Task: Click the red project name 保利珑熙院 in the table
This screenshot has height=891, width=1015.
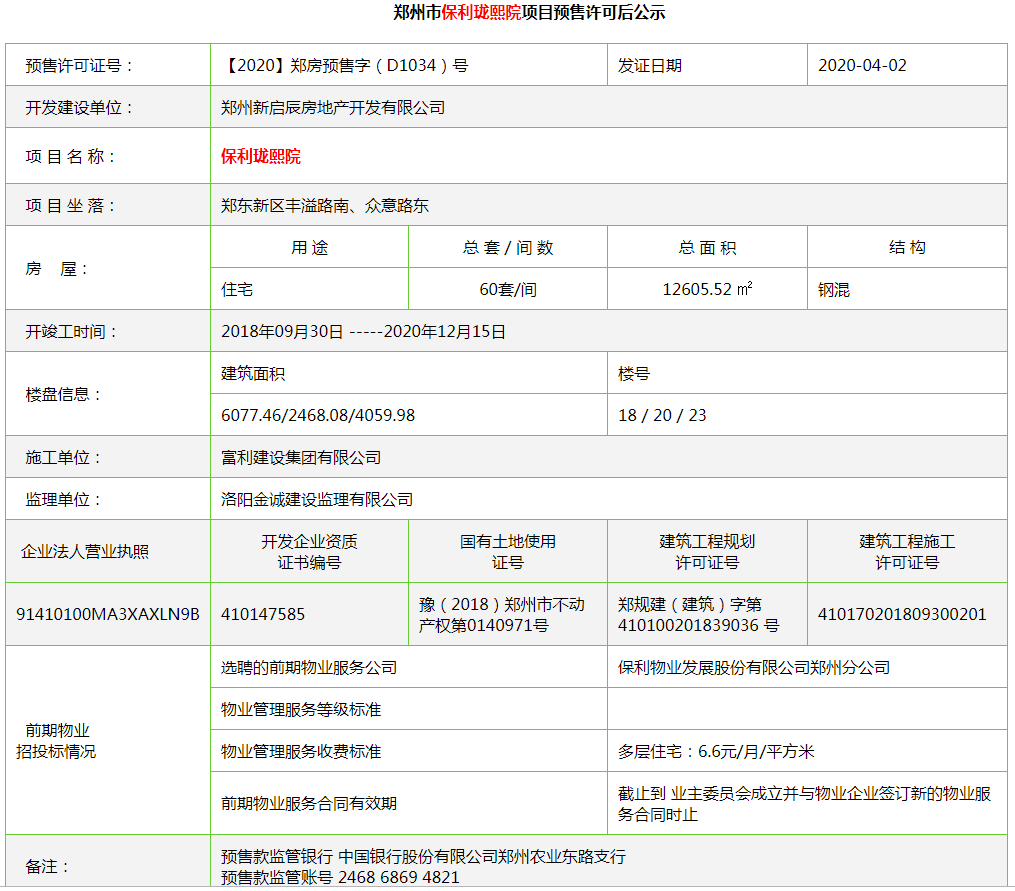Action: point(261,156)
